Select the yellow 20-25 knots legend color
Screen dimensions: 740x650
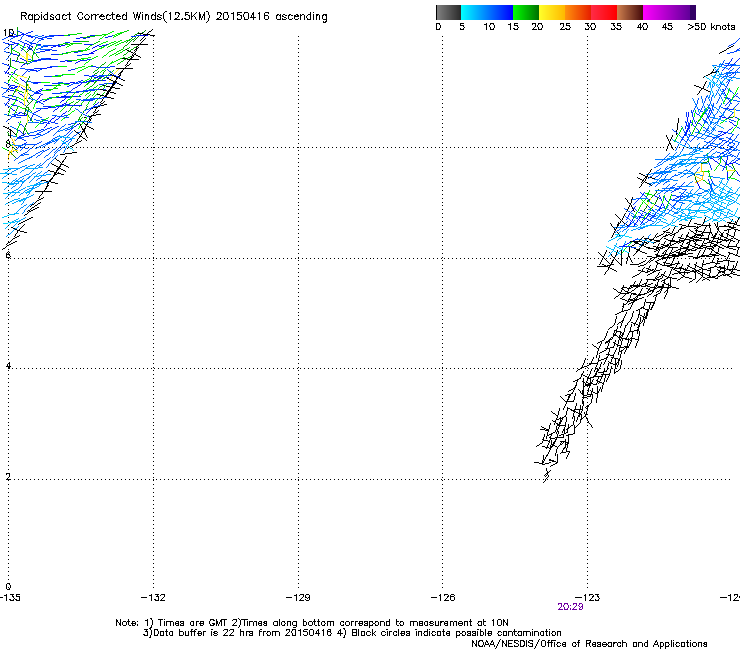pos(552,12)
